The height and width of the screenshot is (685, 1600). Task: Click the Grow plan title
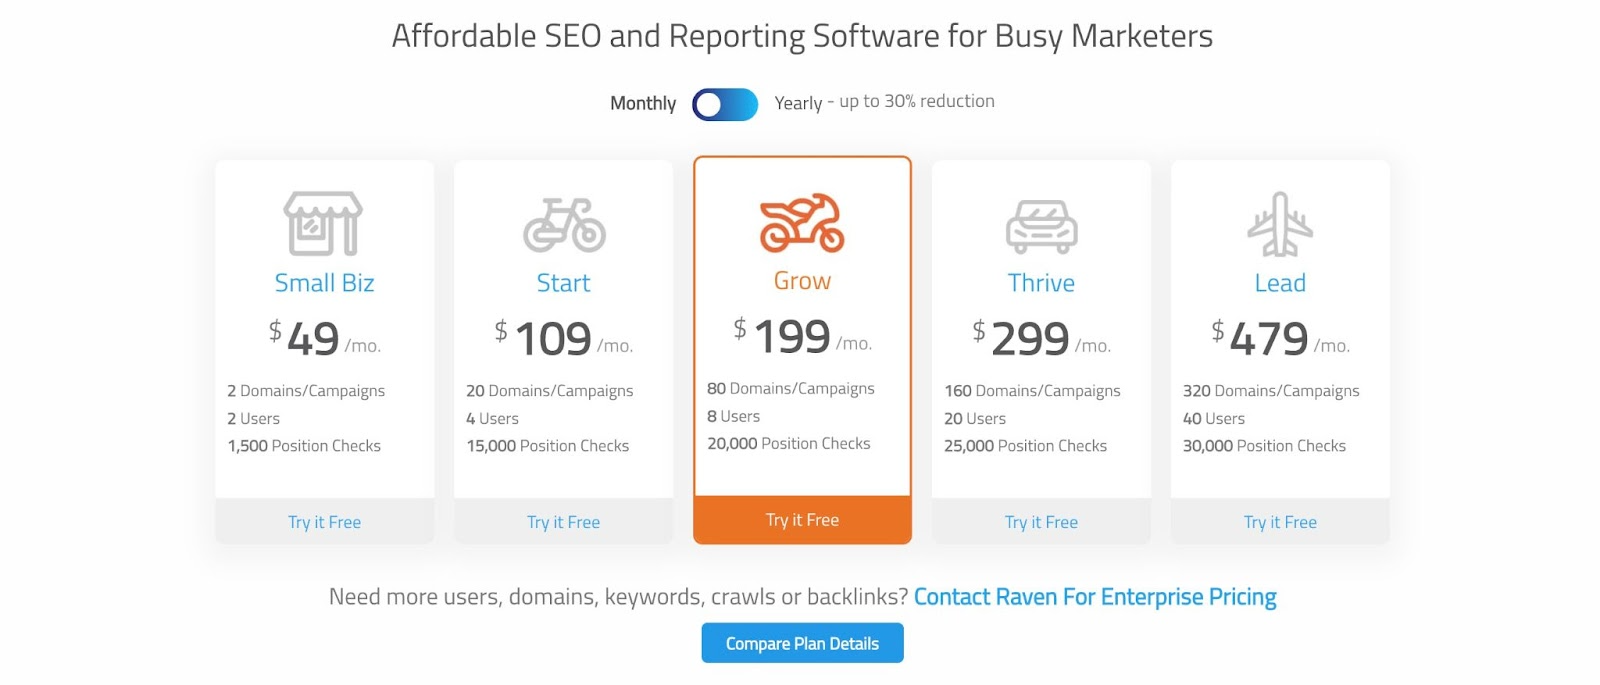point(802,281)
